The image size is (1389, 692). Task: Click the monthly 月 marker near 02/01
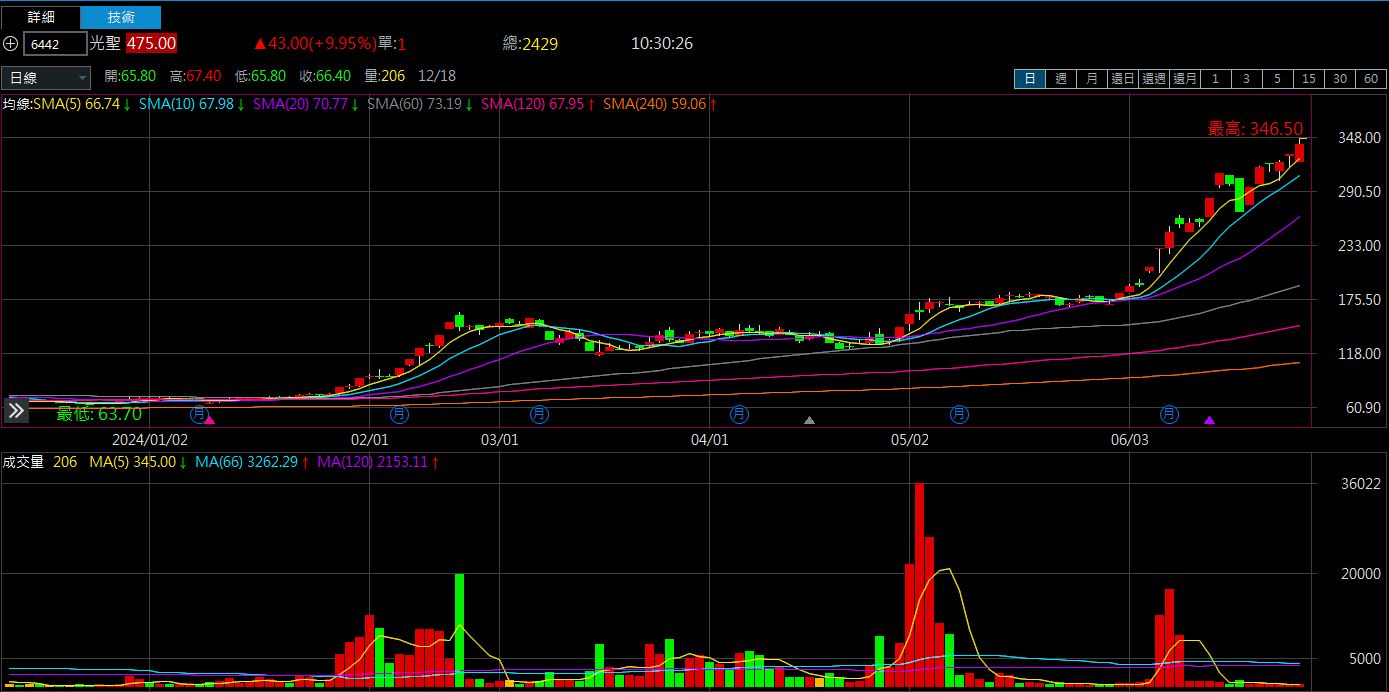click(400, 413)
